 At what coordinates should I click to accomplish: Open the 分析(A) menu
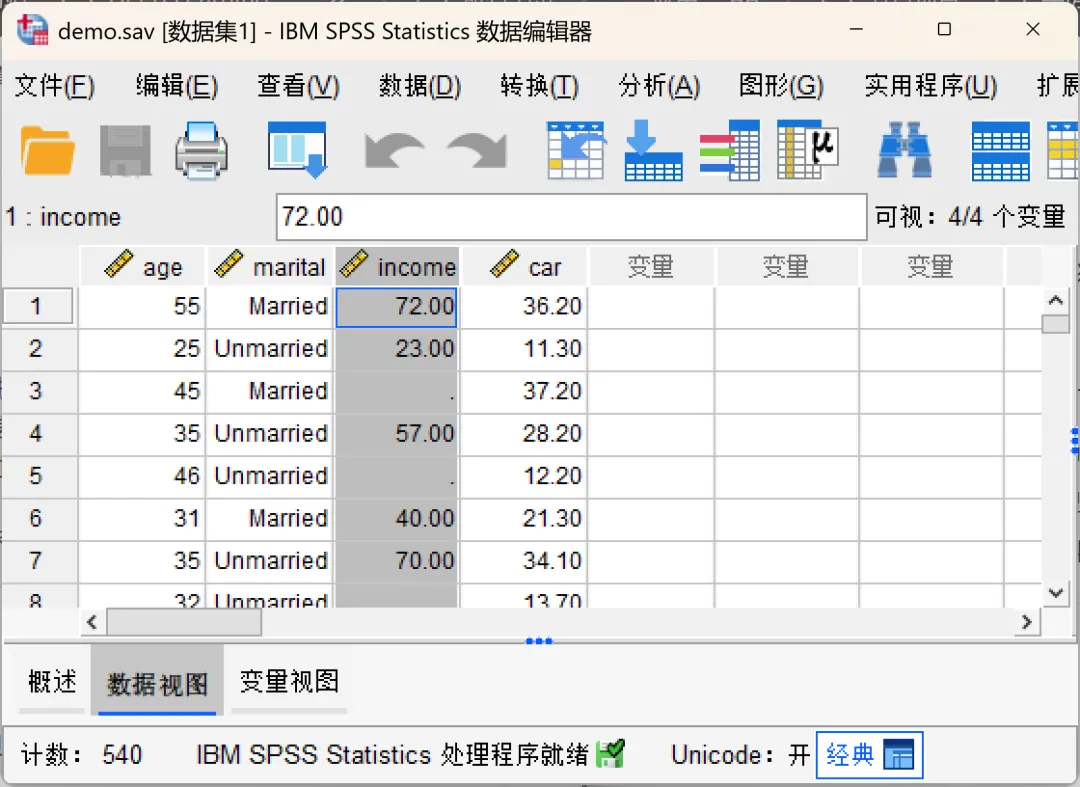click(x=659, y=86)
